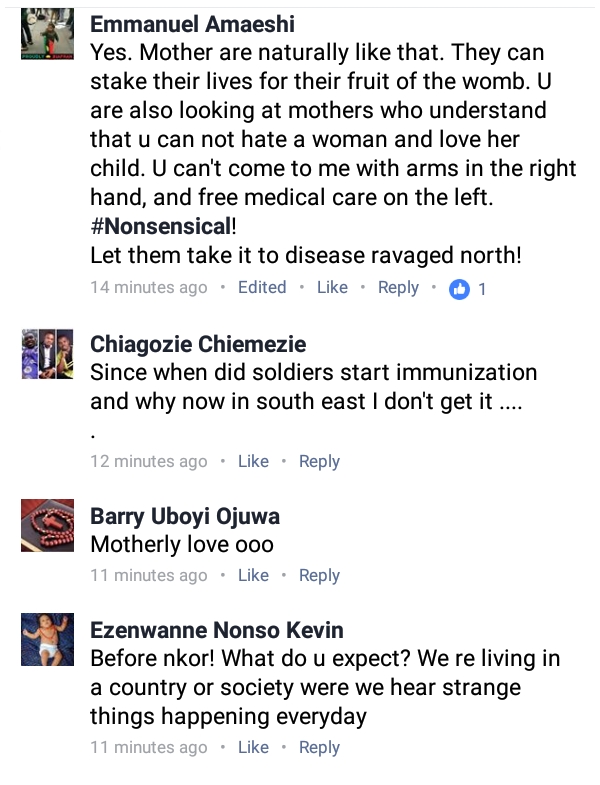Reply to Barry Uboyi Ojuwa's comment

320,576
